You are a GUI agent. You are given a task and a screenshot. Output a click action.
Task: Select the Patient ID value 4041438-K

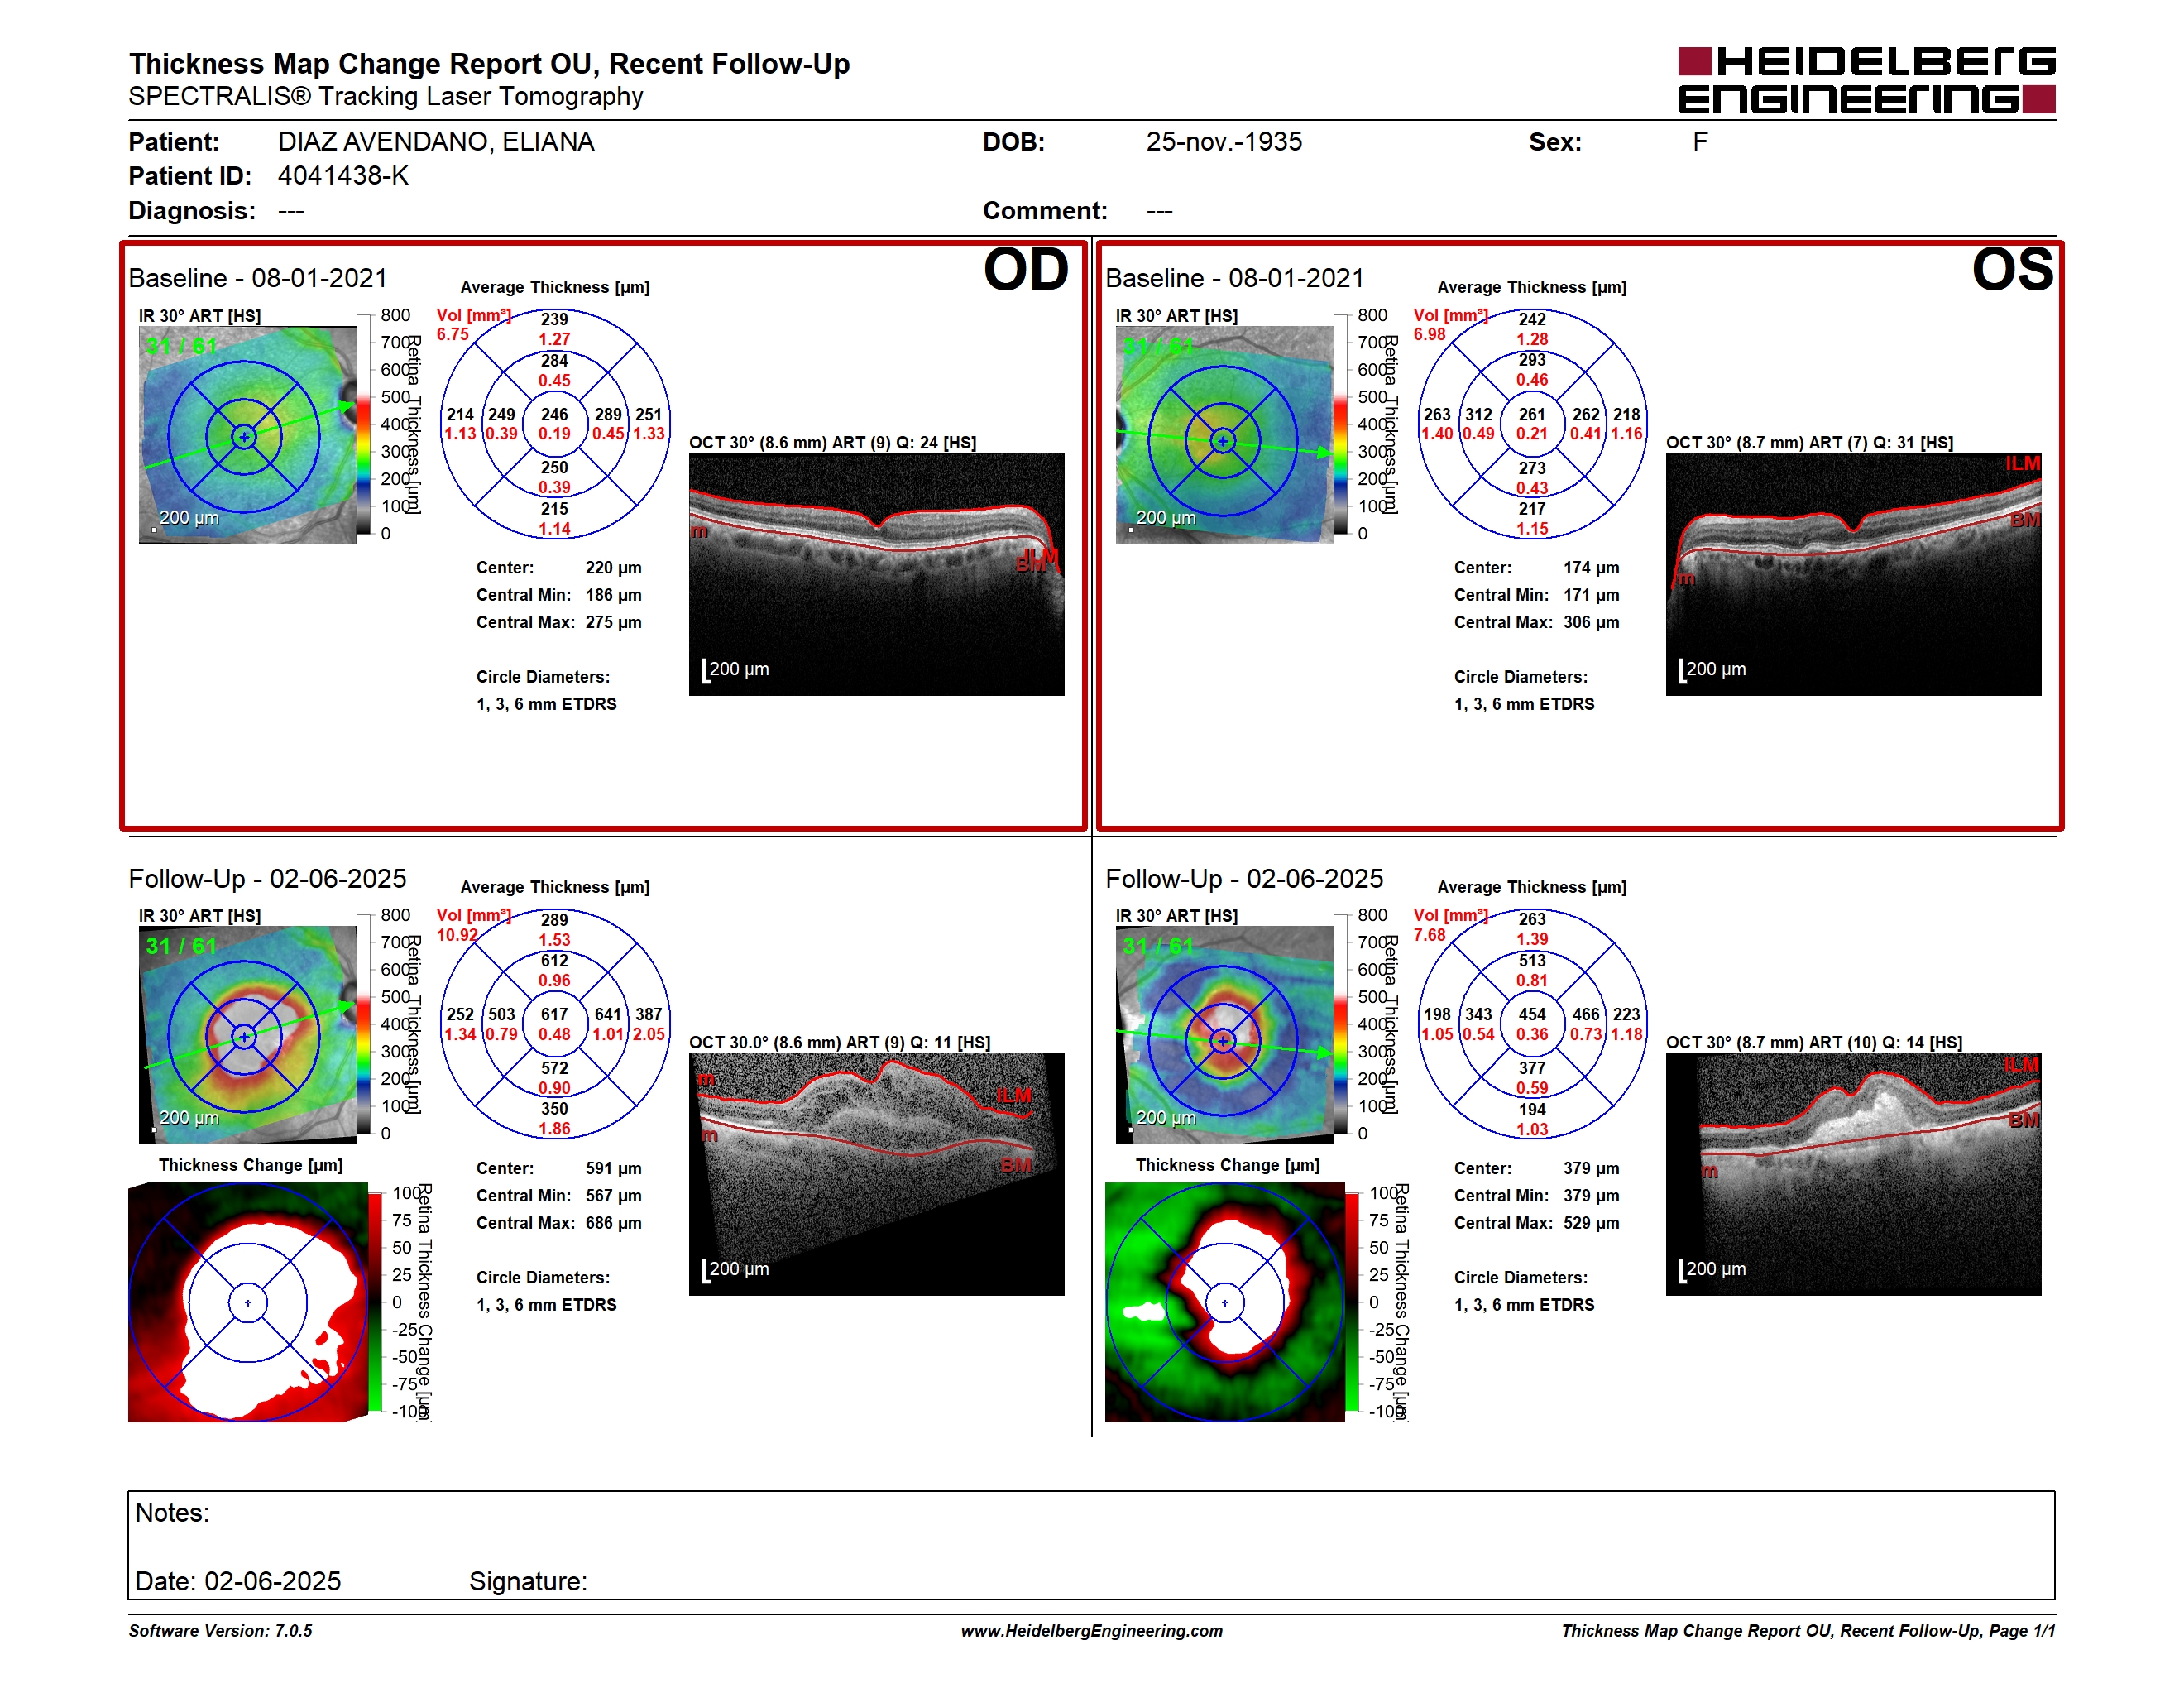pyautogui.click(x=343, y=176)
